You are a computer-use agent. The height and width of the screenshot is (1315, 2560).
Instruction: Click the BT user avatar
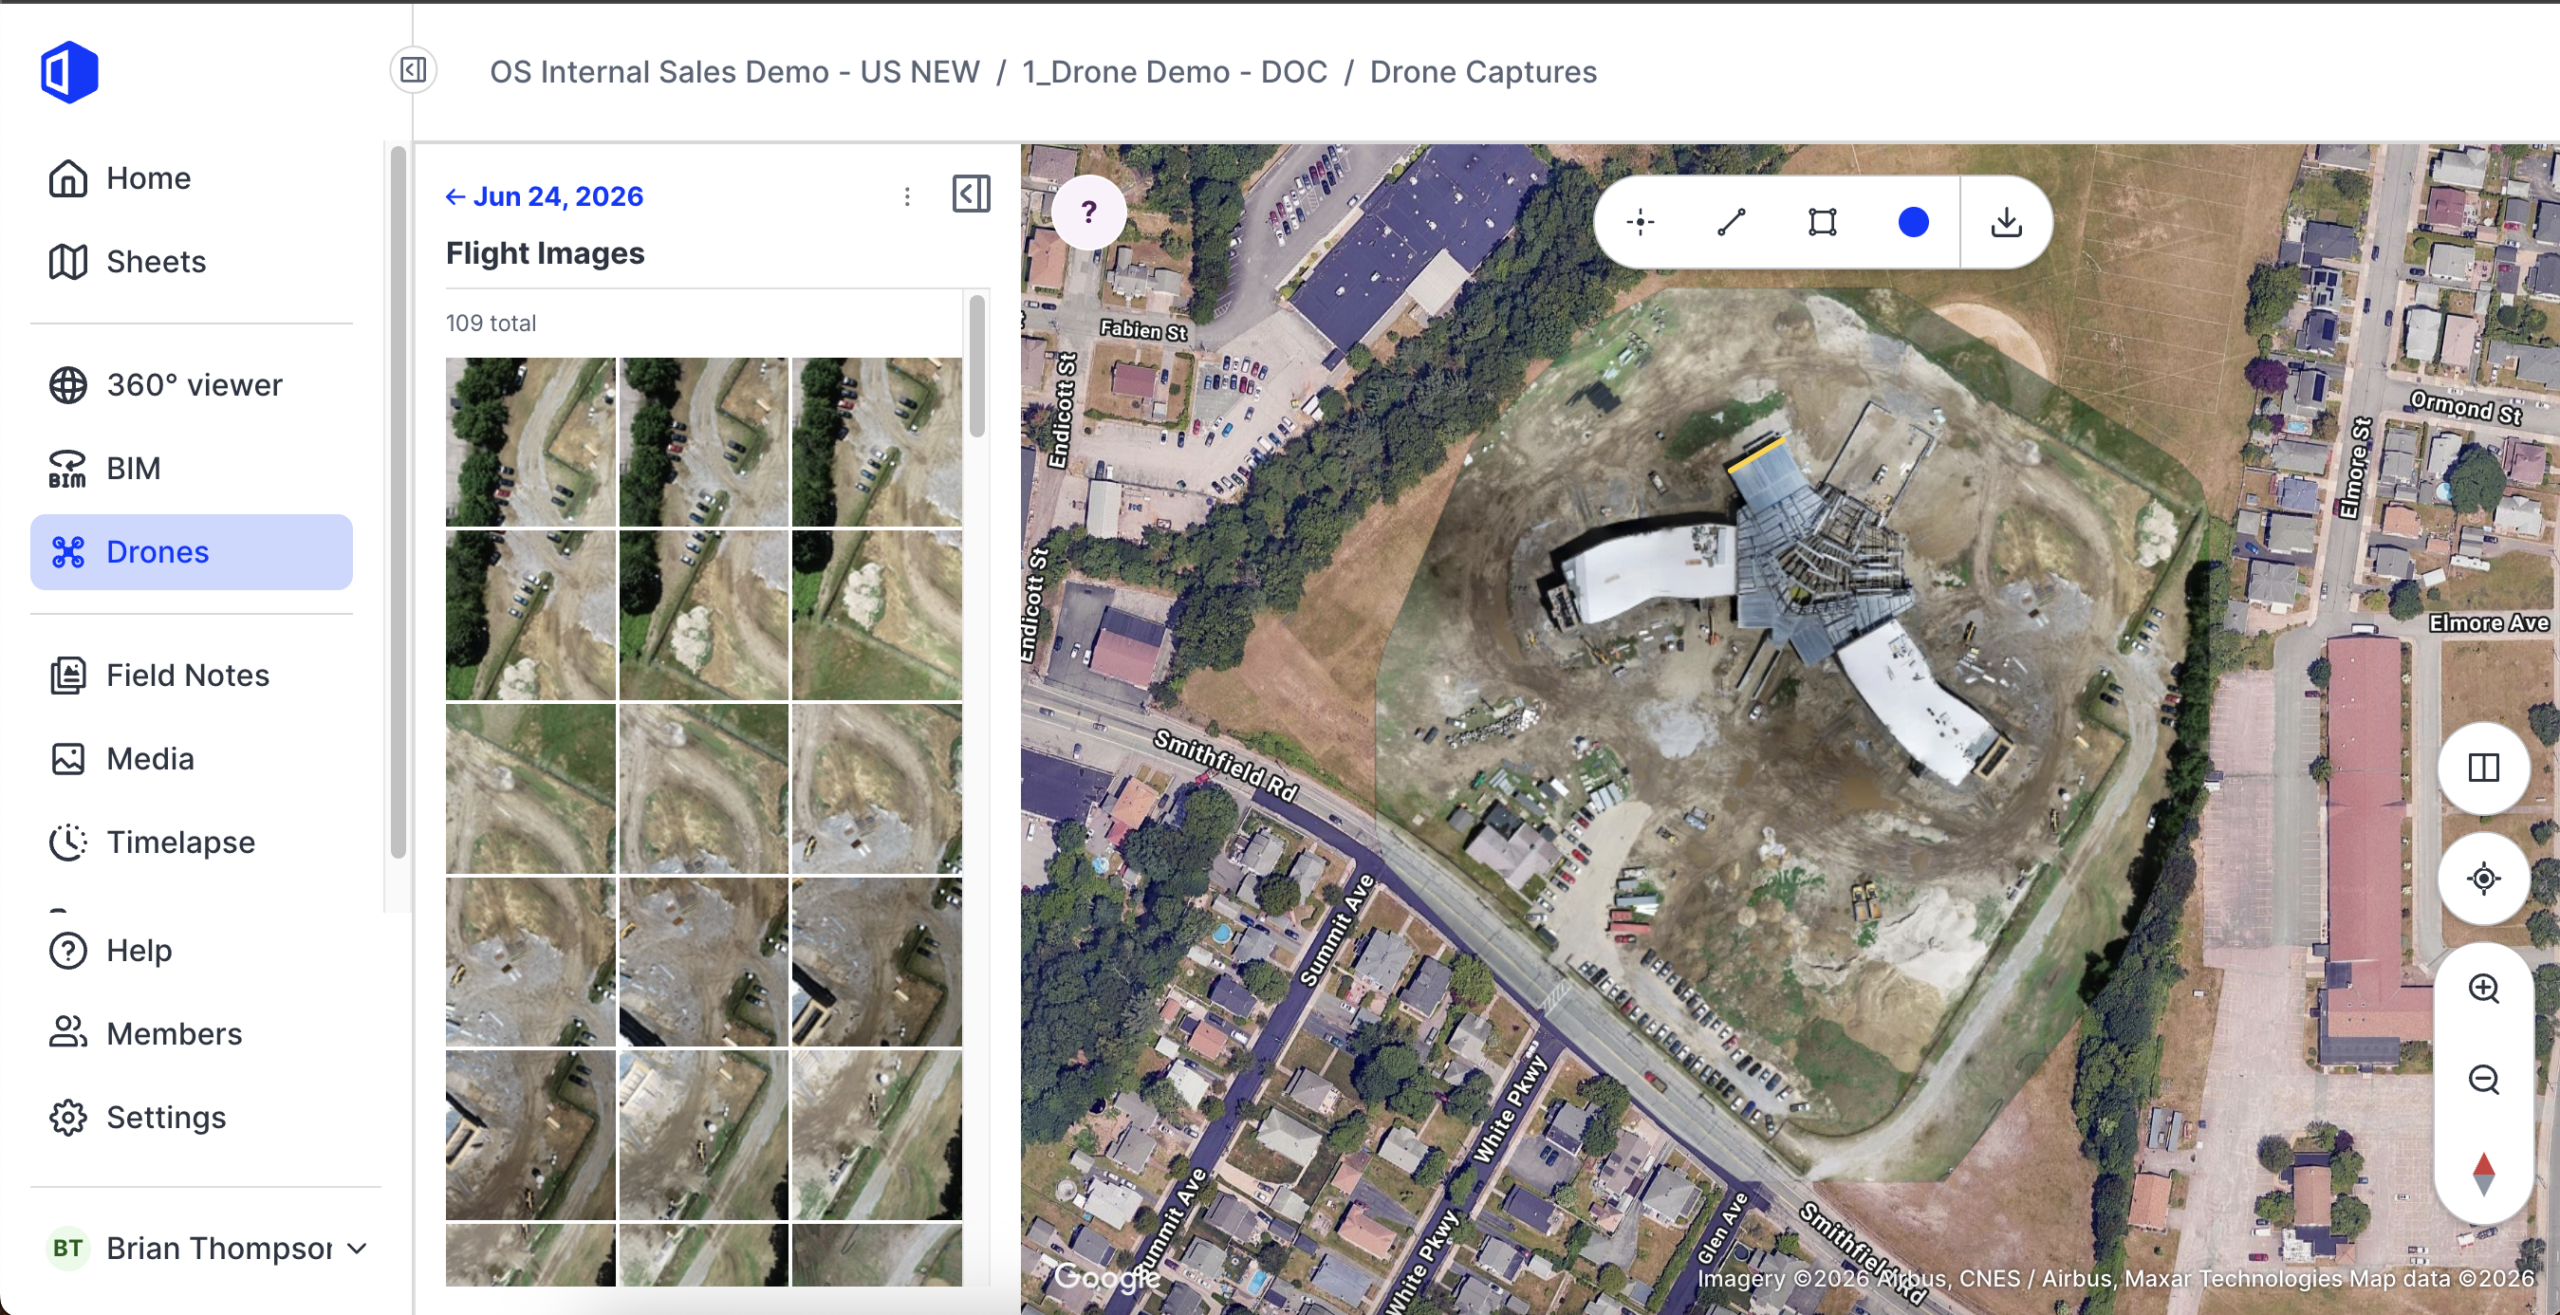click(x=68, y=1248)
